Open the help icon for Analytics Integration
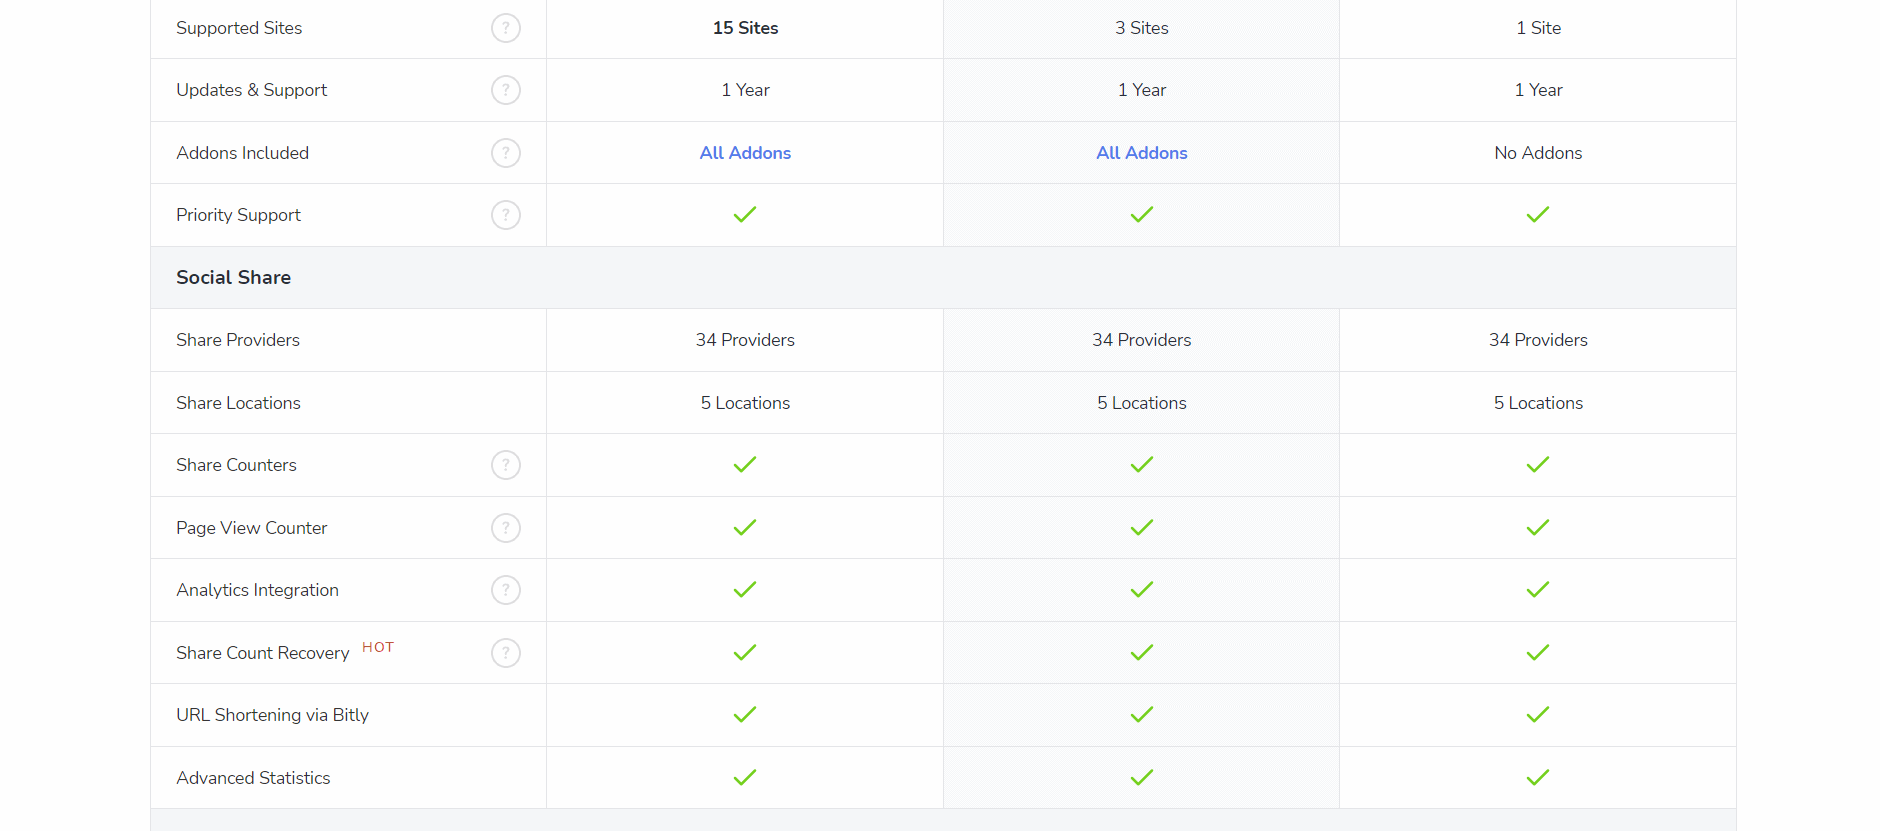This screenshot has width=1880, height=831. click(x=506, y=590)
